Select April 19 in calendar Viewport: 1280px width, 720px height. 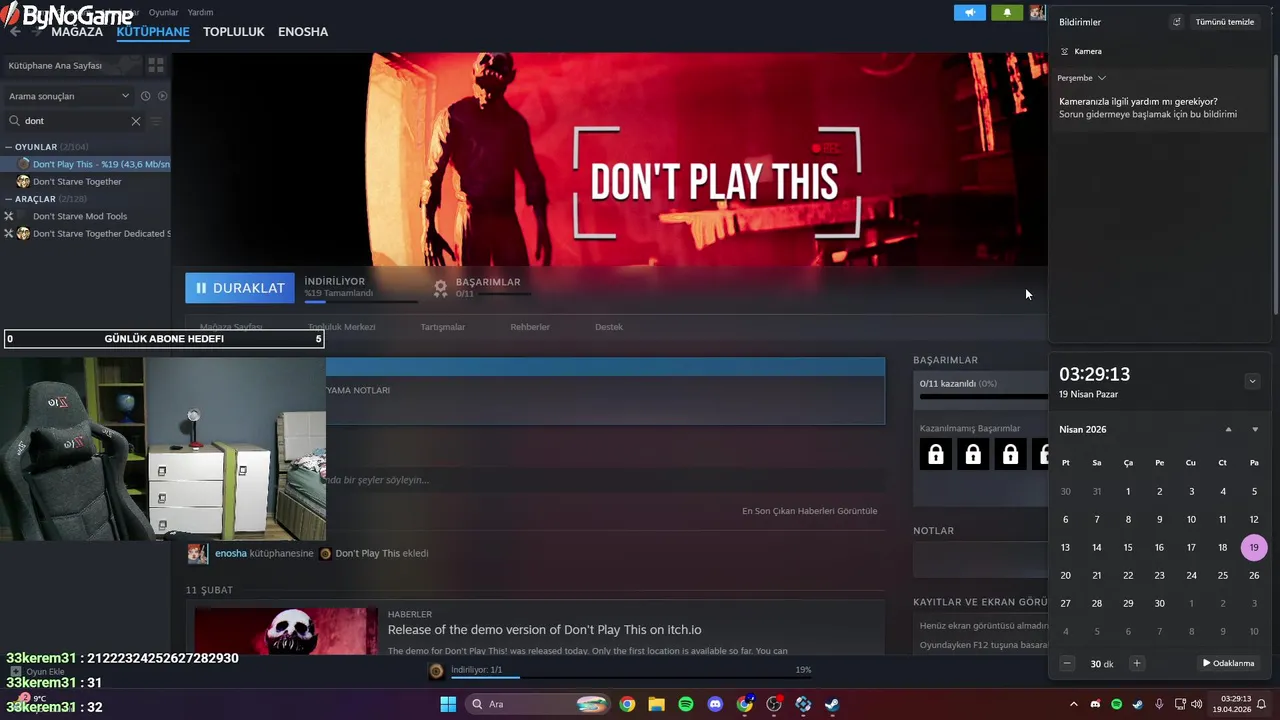coord(1254,547)
